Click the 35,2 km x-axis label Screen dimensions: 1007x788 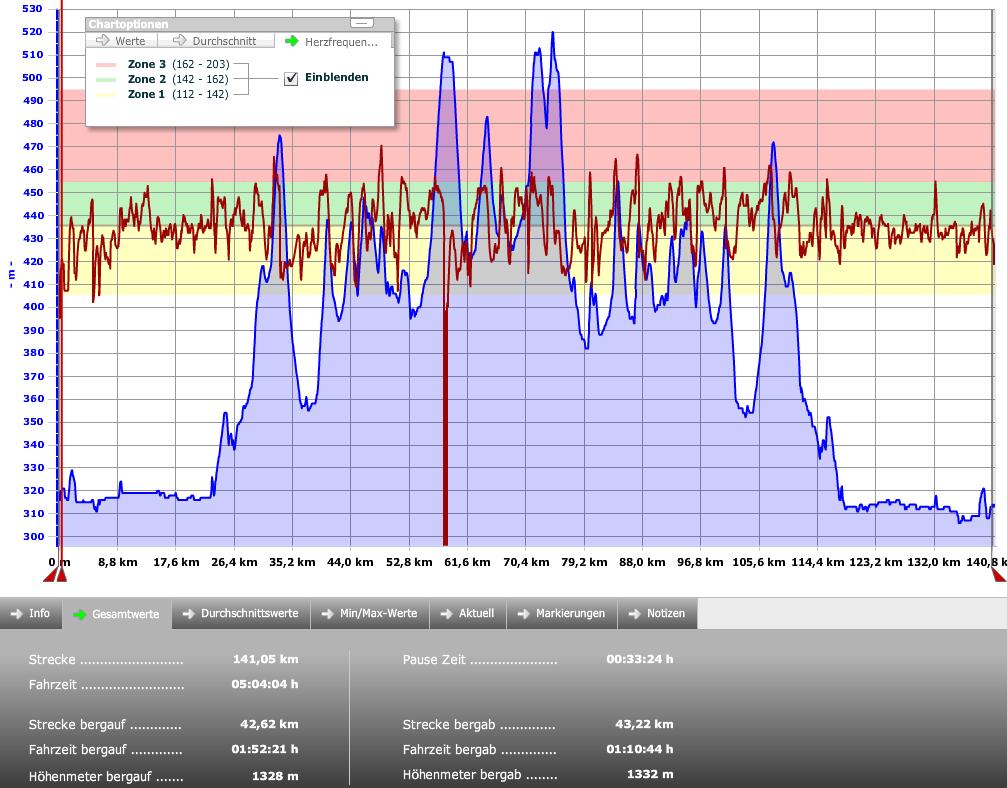pyautogui.click(x=292, y=562)
